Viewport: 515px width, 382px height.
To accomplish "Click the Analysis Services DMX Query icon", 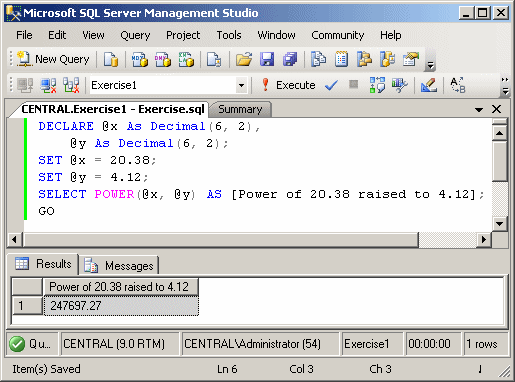I will [163, 59].
